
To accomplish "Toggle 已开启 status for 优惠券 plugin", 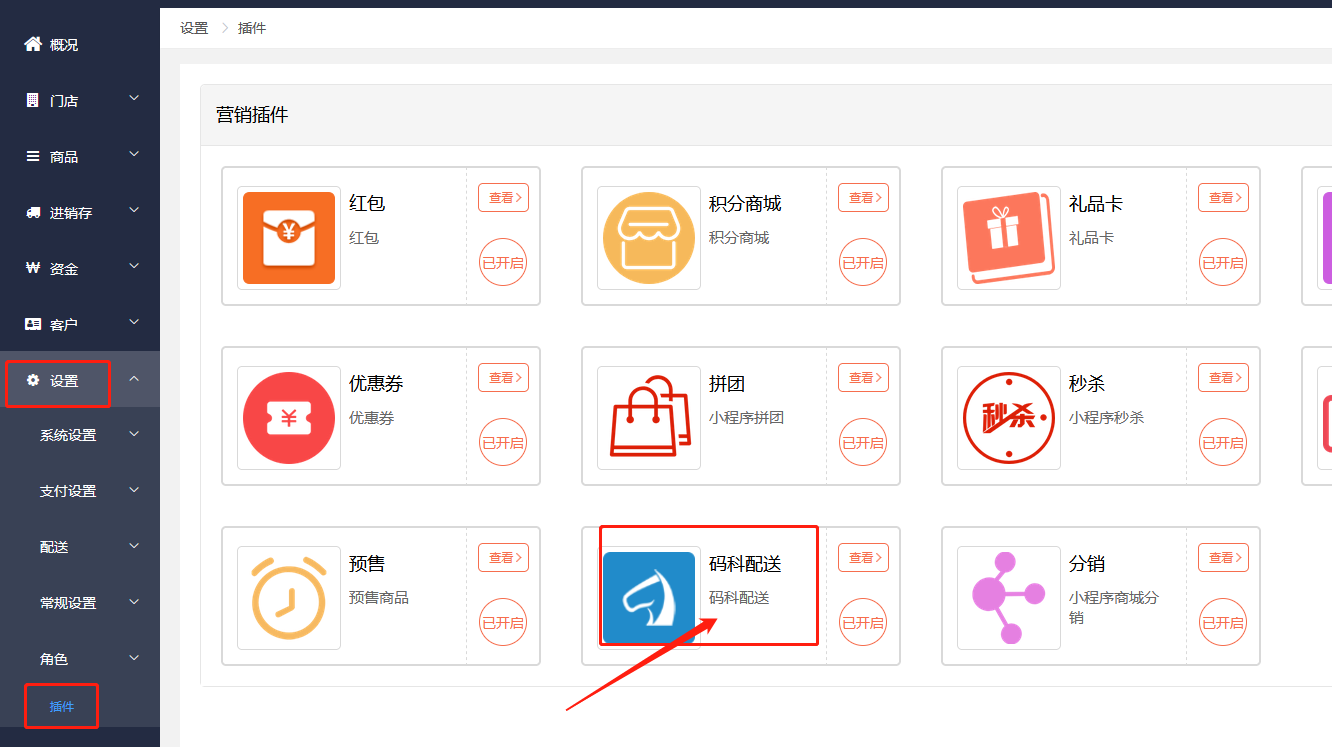I will tap(503, 442).
